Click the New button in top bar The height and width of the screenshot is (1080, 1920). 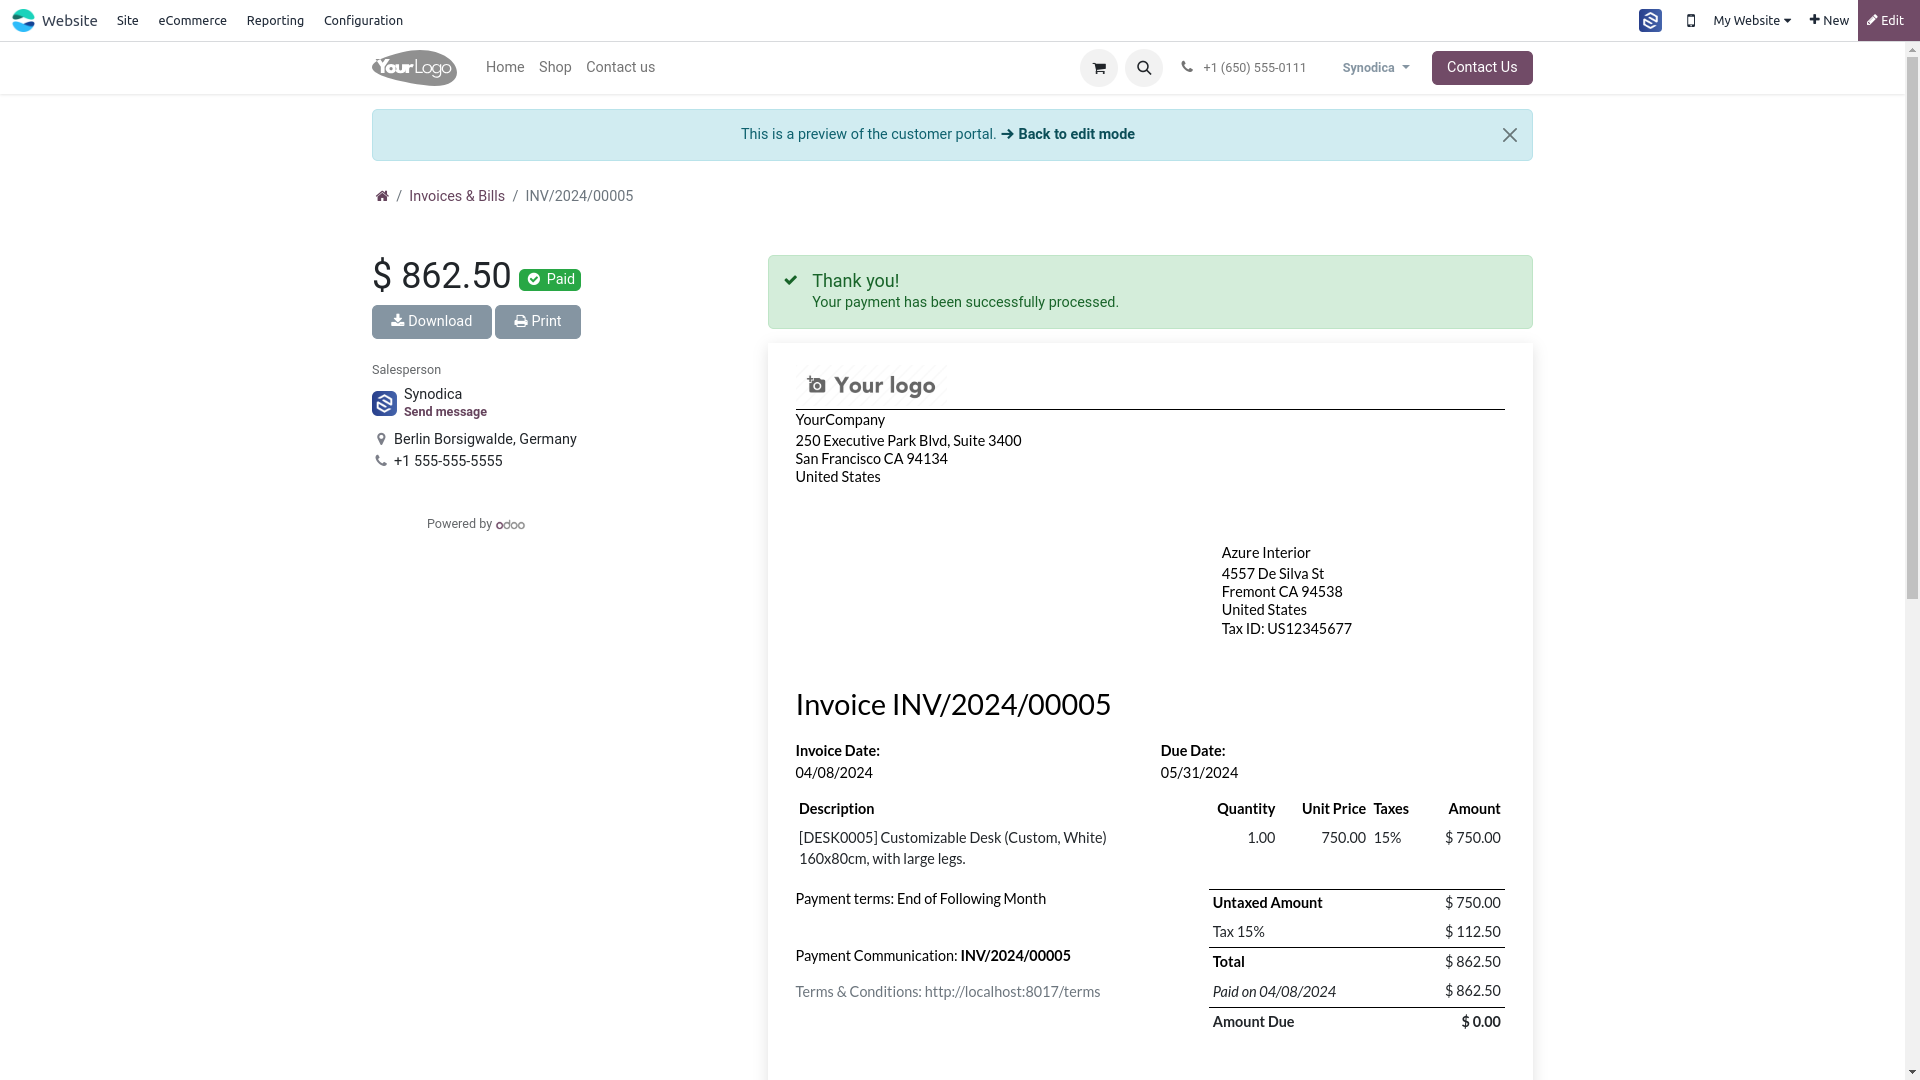pyautogui.click(x=1829, y=20)
